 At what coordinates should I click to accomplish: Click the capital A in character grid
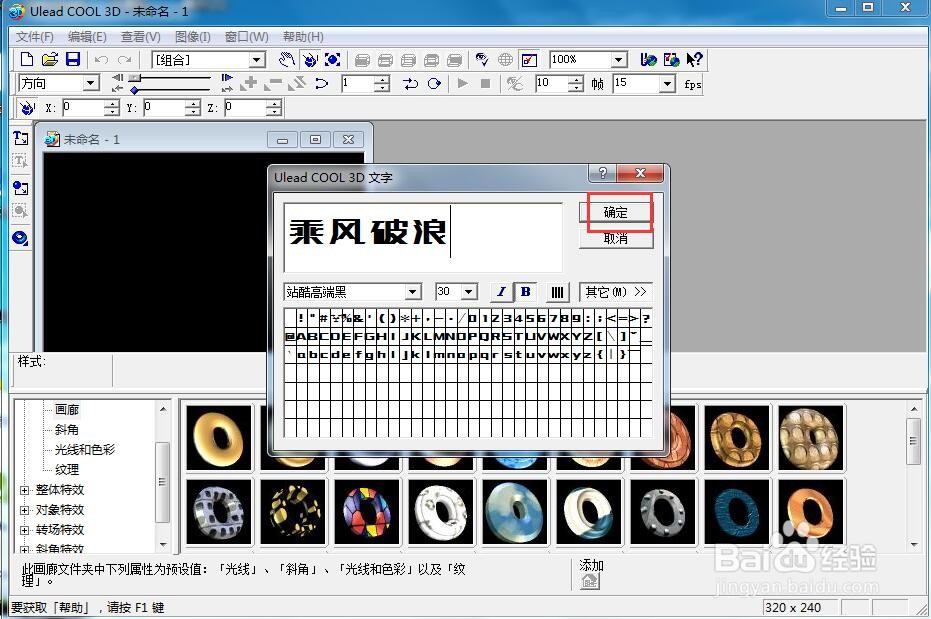click(302, 337)
